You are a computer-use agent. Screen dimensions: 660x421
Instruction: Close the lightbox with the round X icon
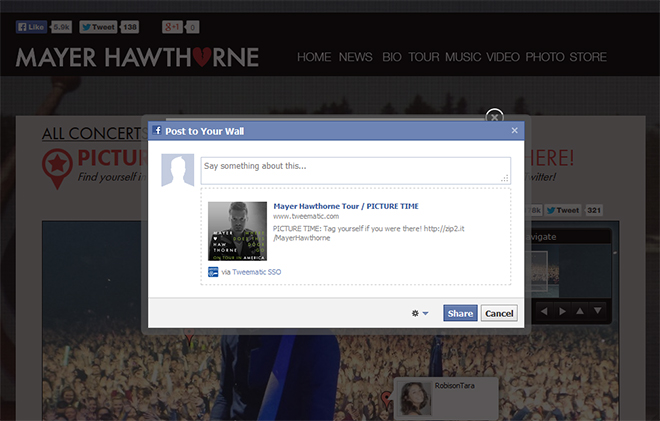494,117
